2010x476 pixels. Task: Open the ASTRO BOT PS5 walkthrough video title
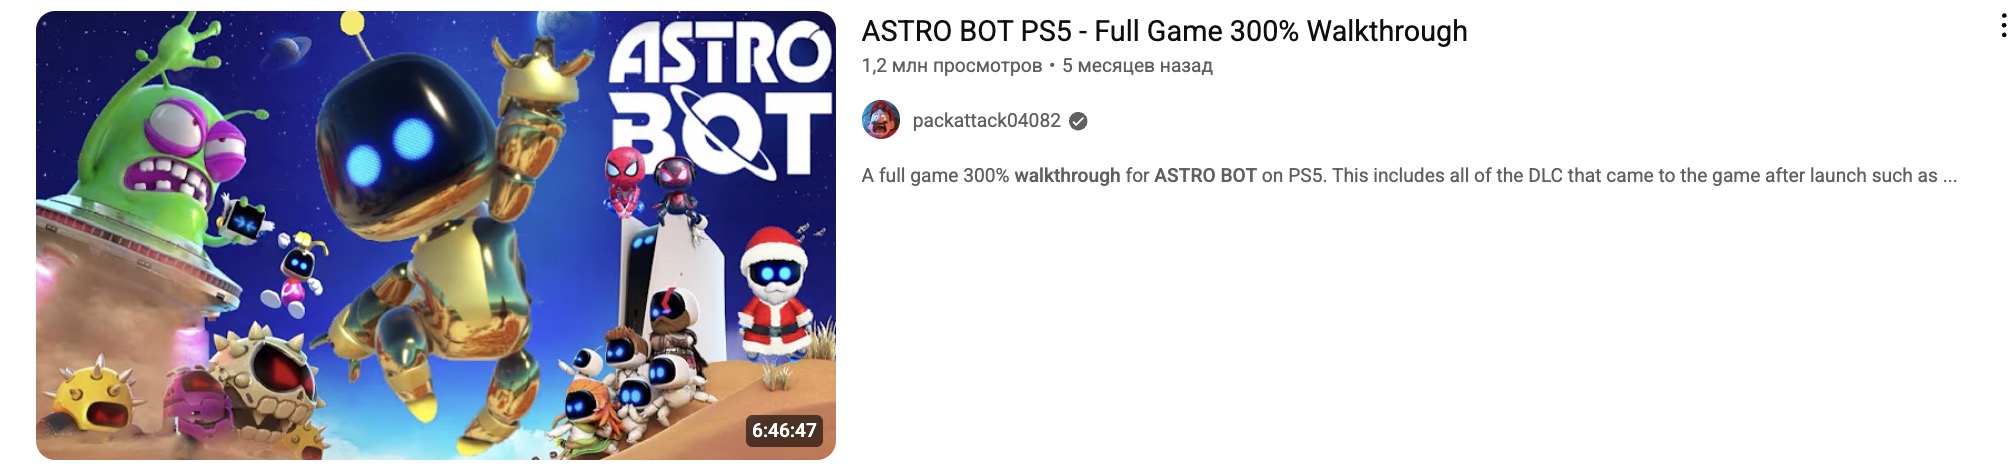pyautogui.click(x=1164, y=31)
